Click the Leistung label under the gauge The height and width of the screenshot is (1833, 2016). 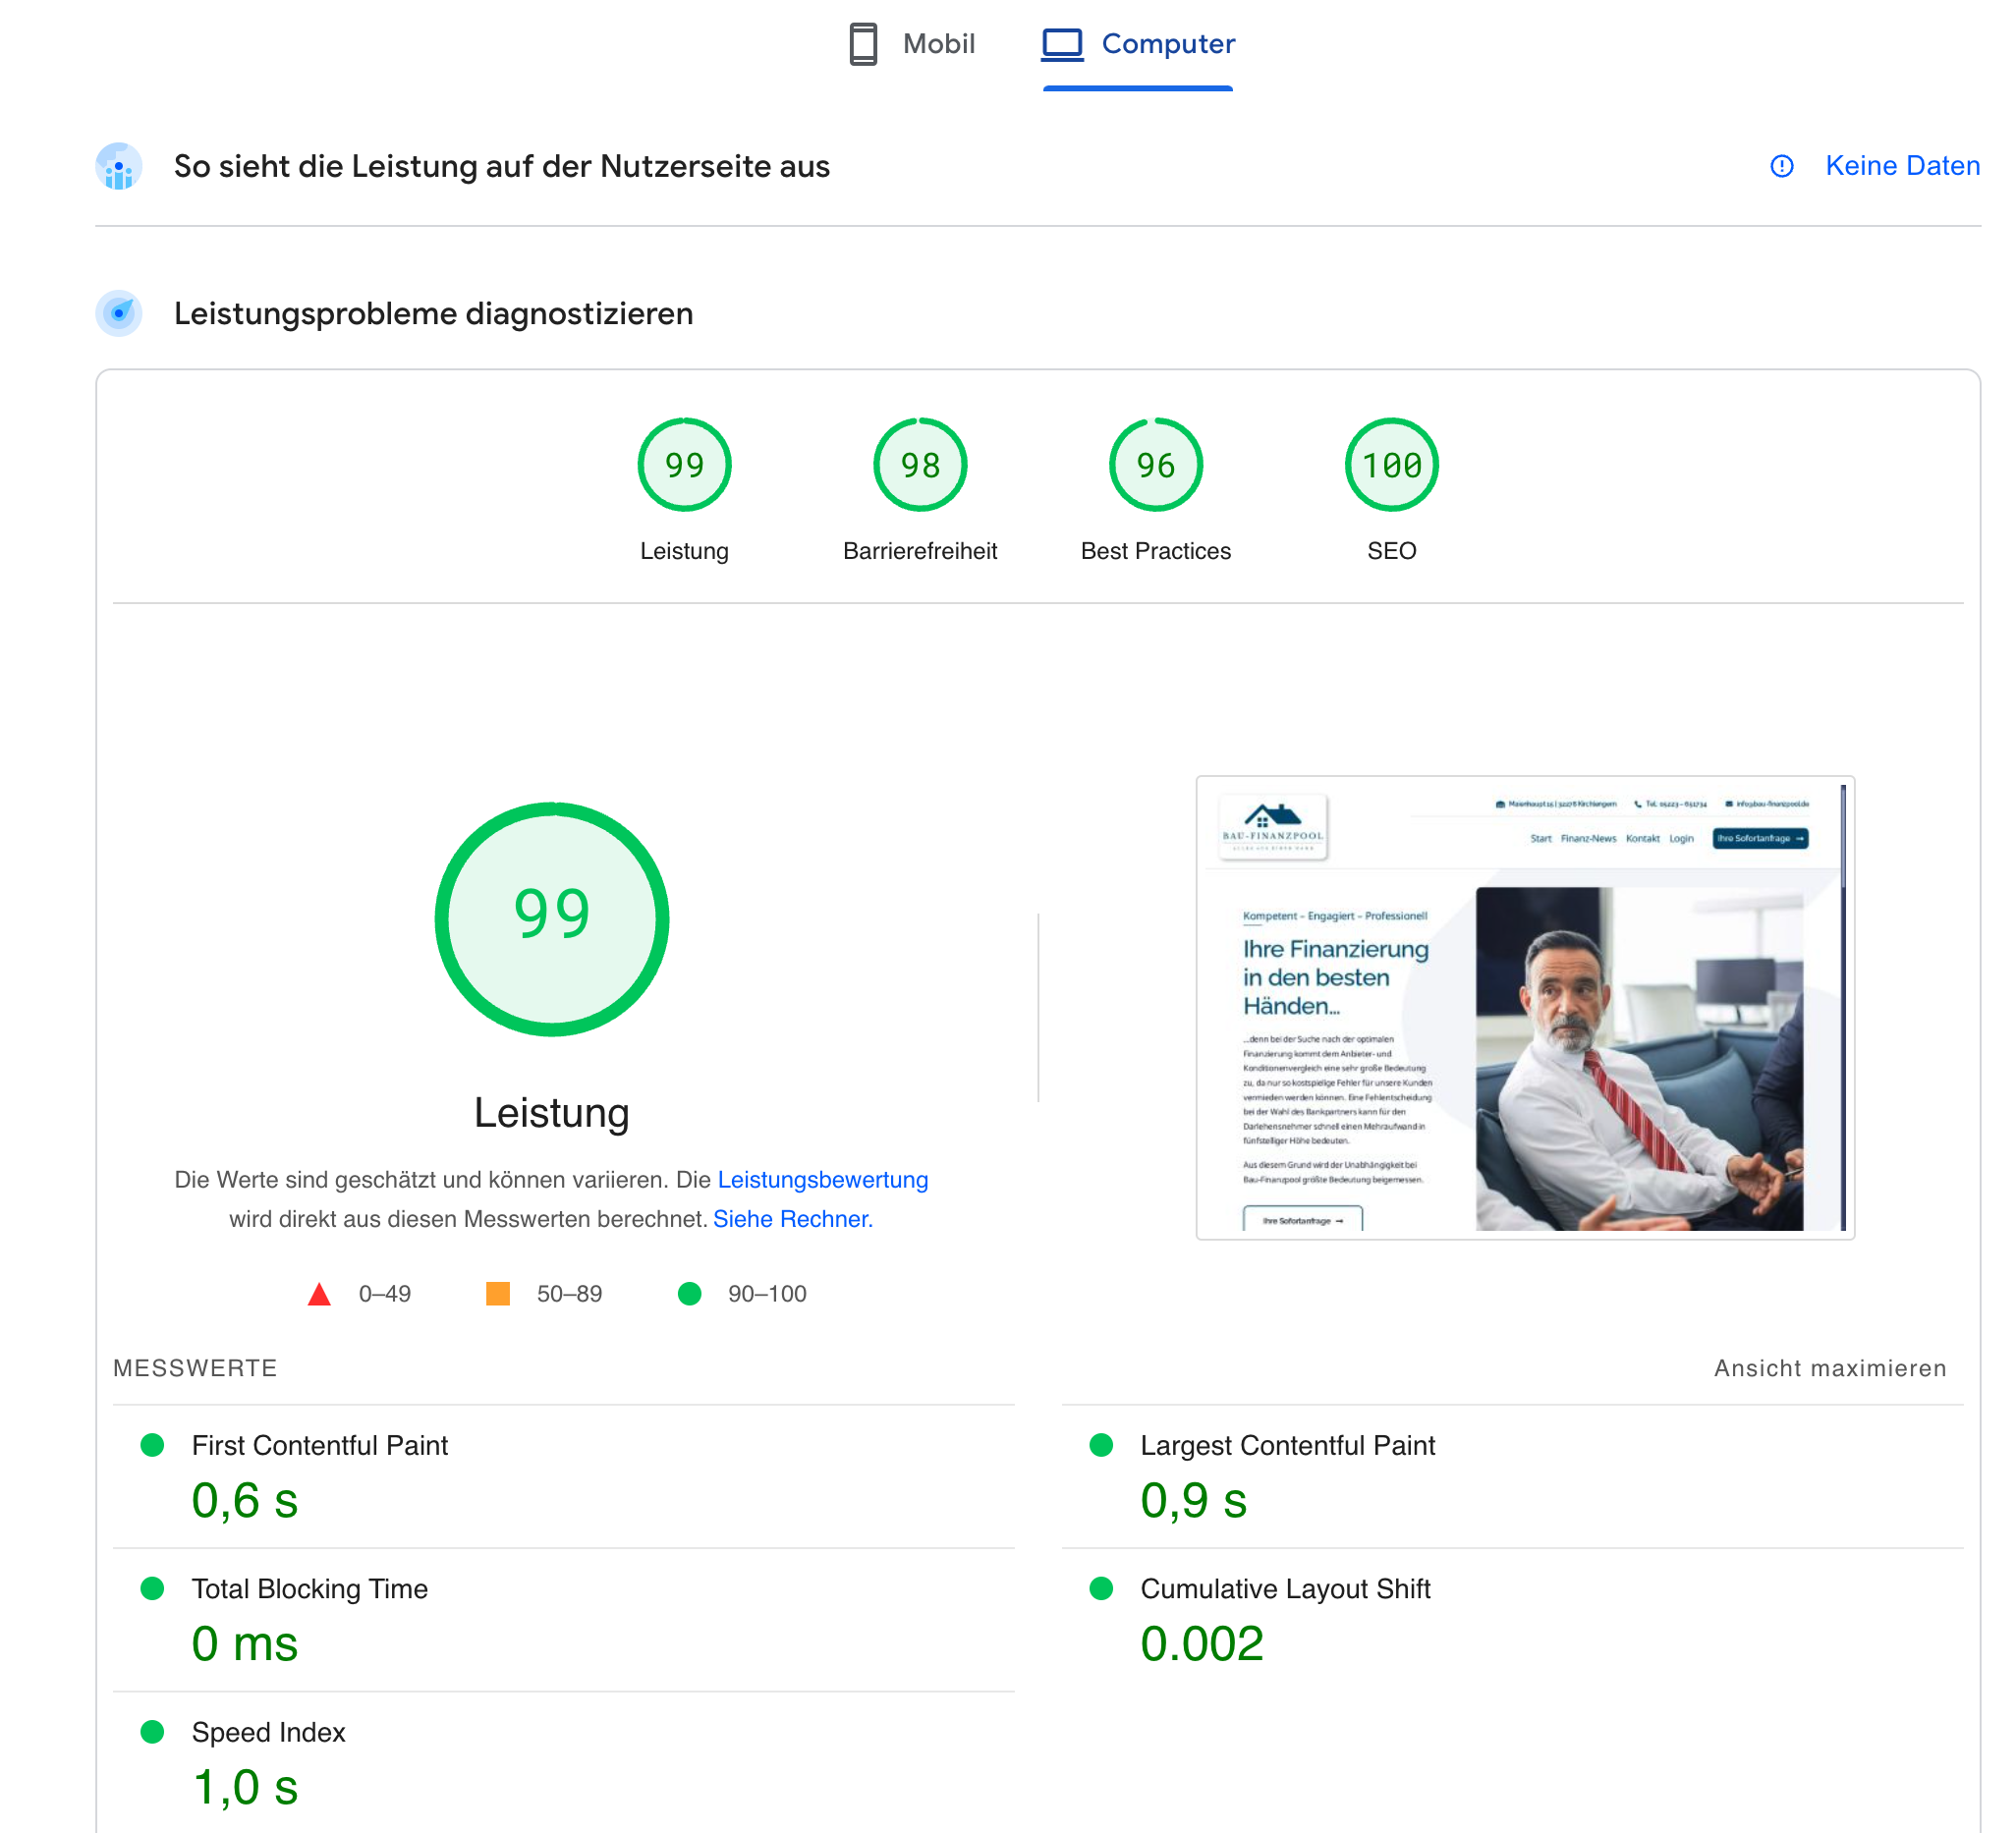685,551
